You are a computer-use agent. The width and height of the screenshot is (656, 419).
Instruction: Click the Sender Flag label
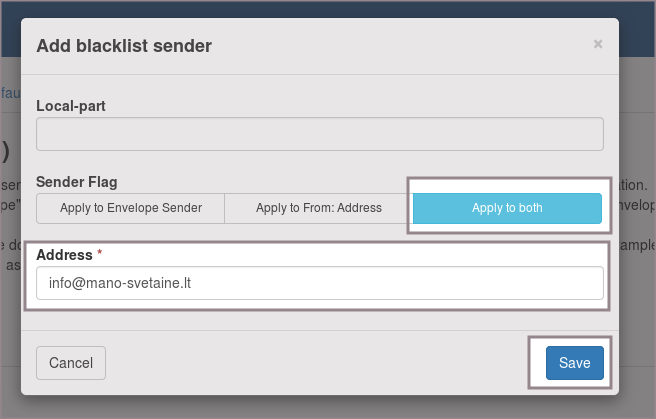77,182
